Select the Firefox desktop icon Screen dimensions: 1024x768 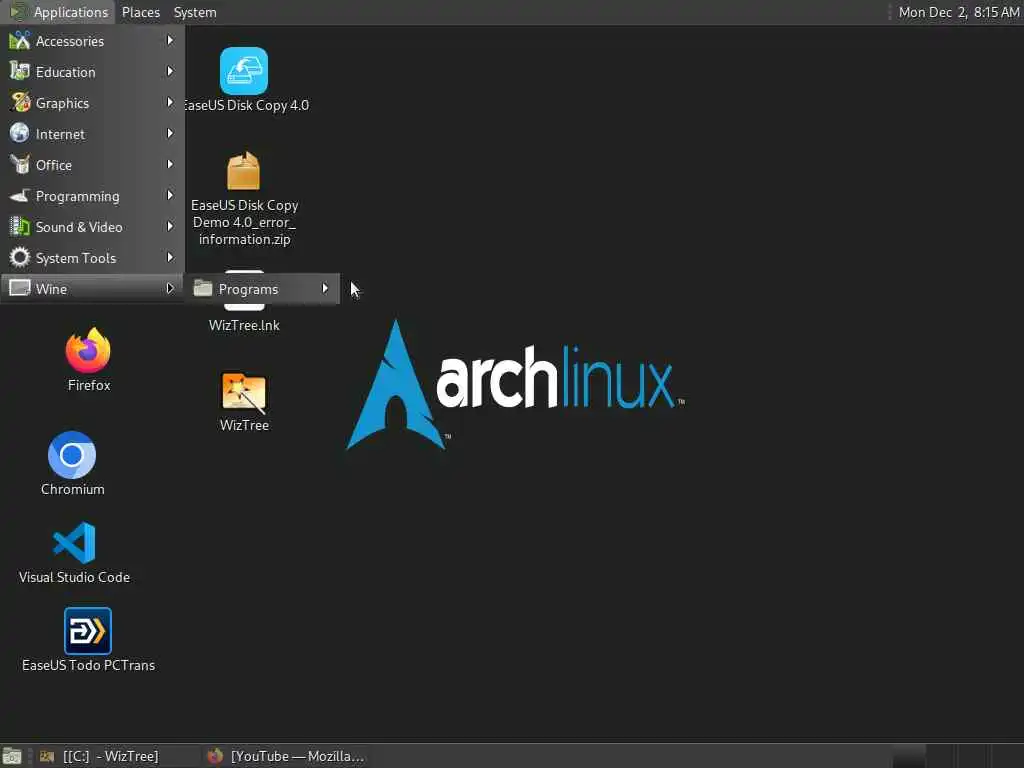pos(88,351)
